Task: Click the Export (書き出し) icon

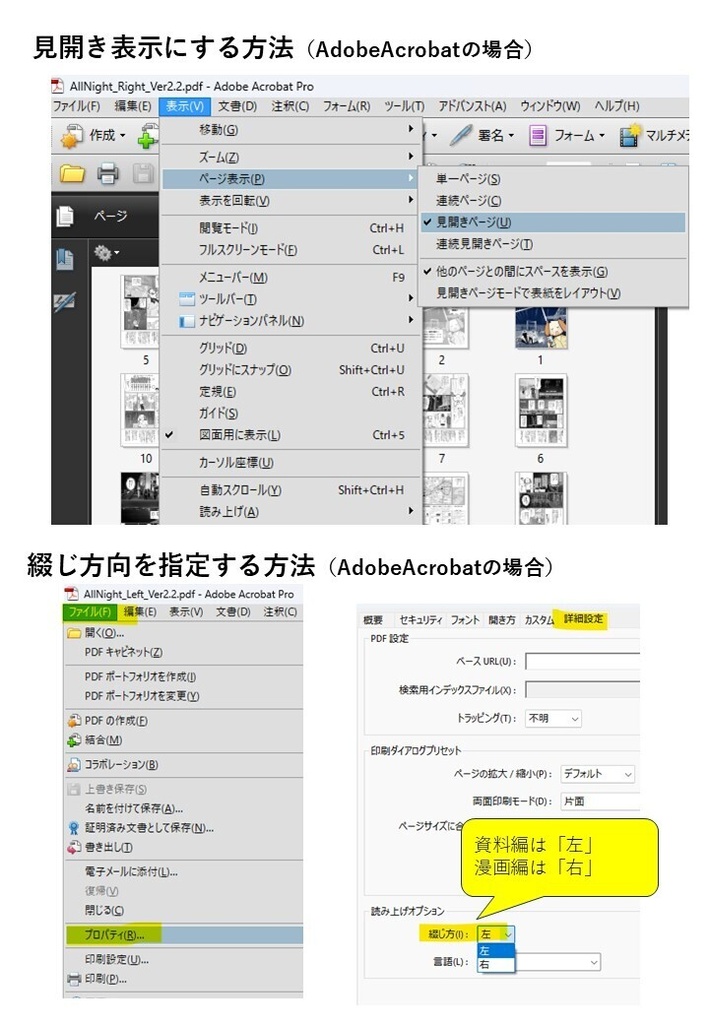Action: [74, 847]
